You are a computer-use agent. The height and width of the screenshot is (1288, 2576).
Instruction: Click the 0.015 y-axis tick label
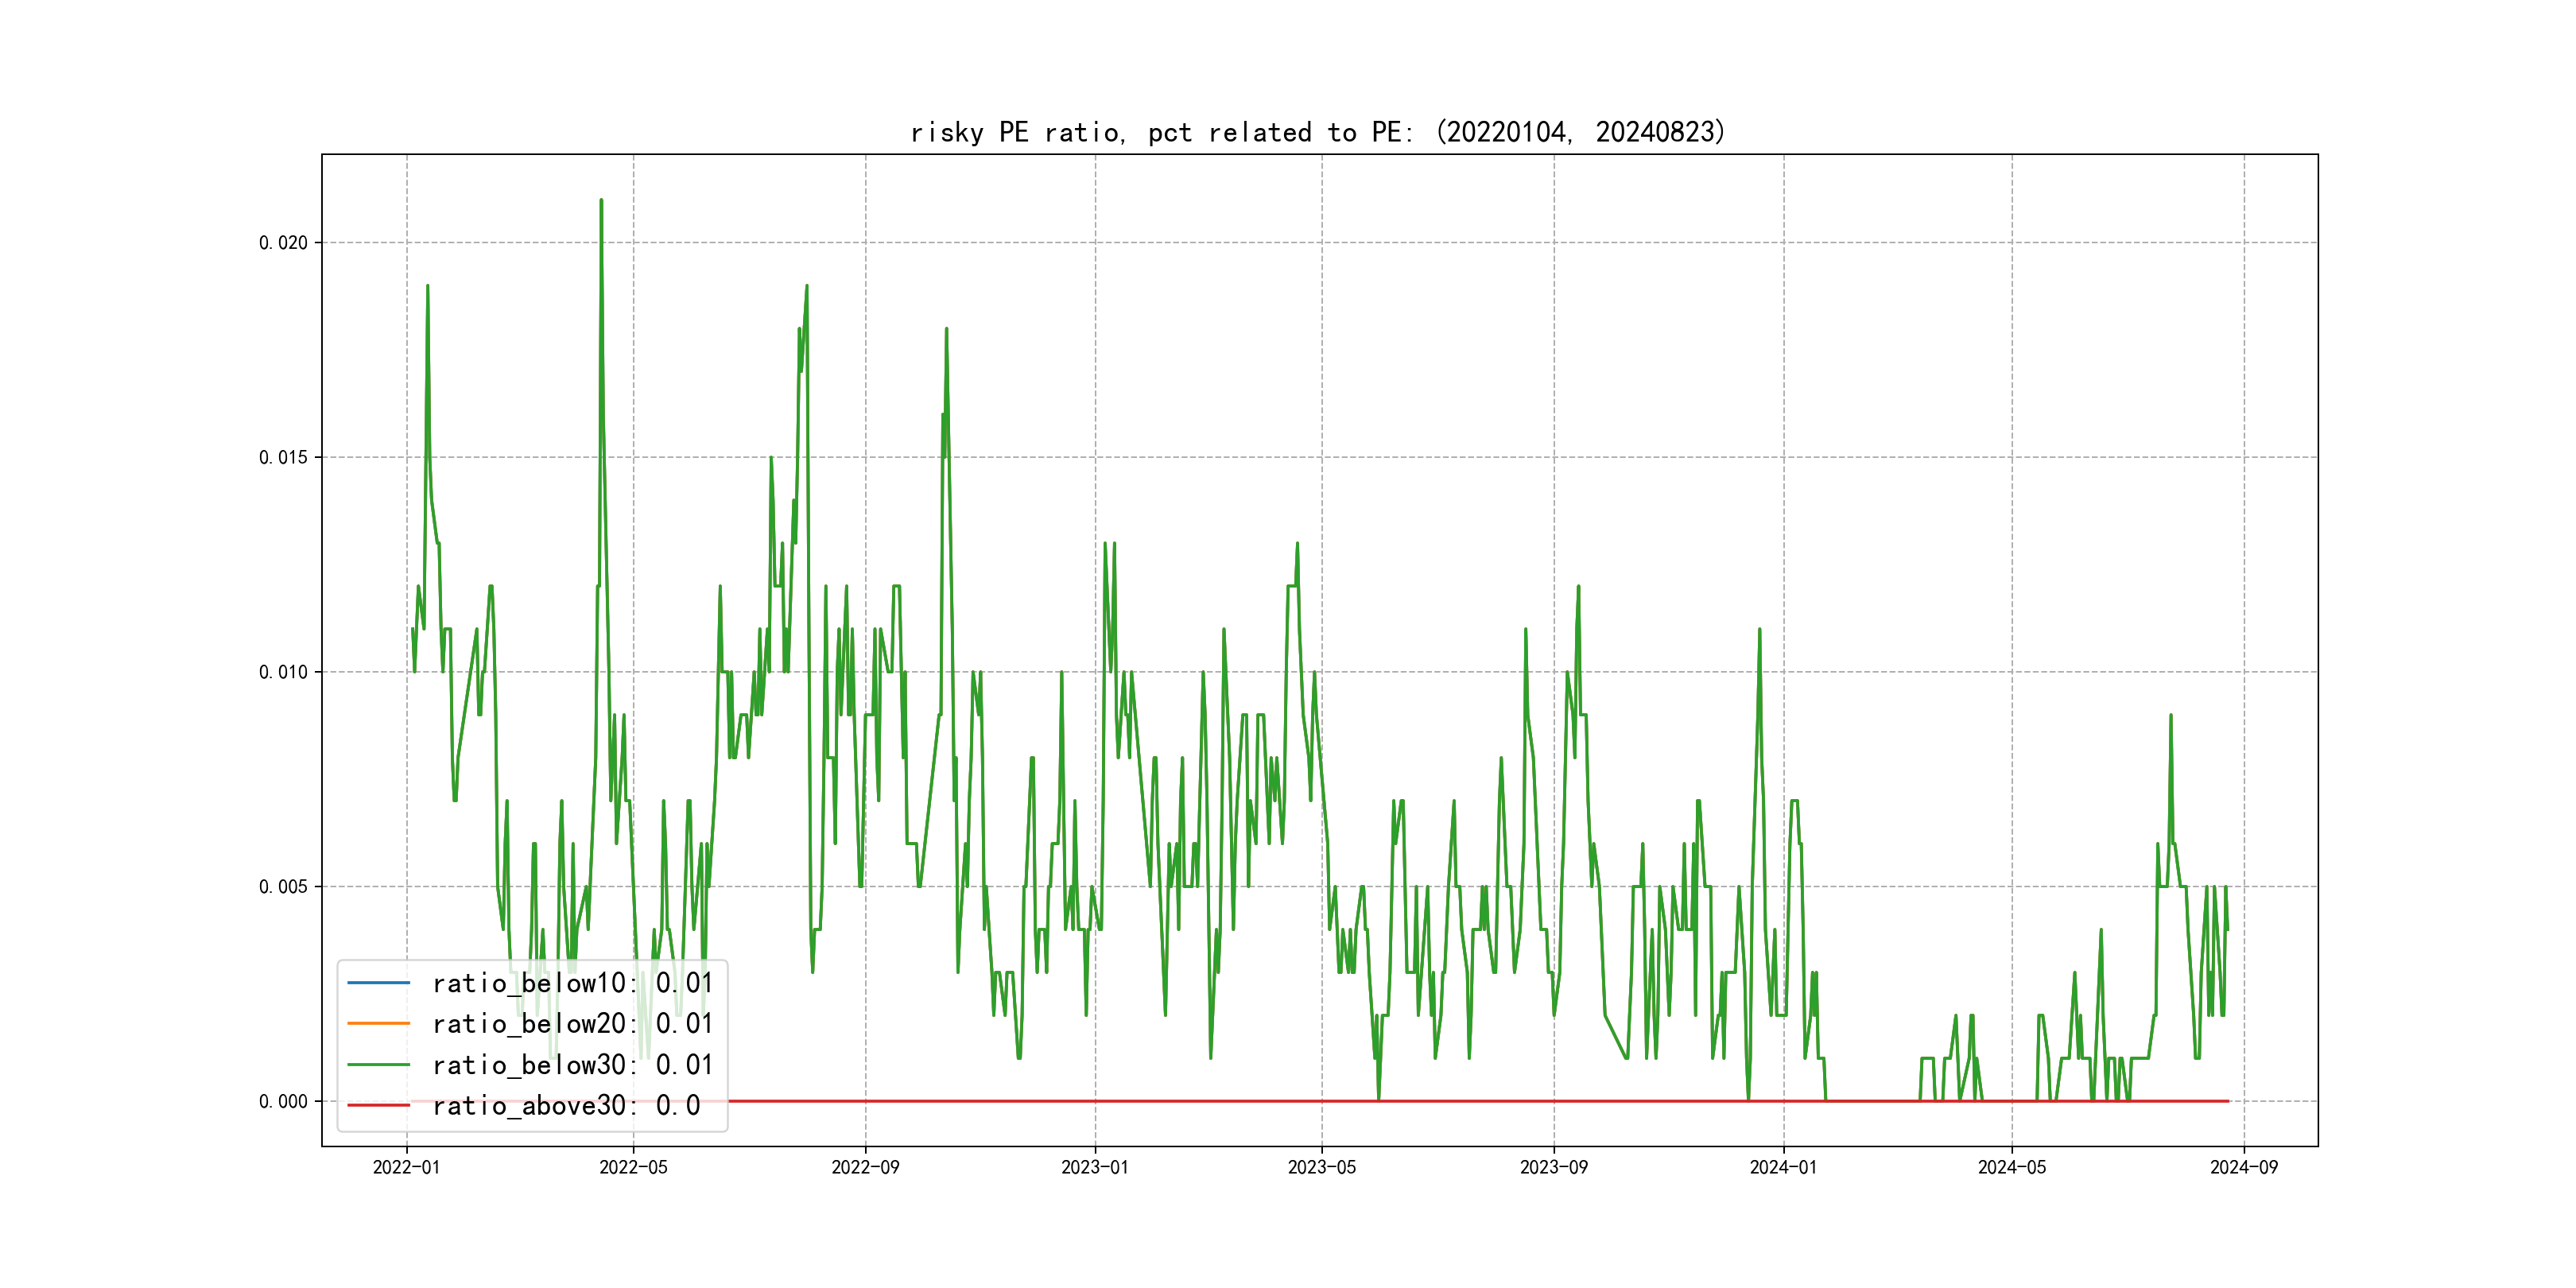283,457
